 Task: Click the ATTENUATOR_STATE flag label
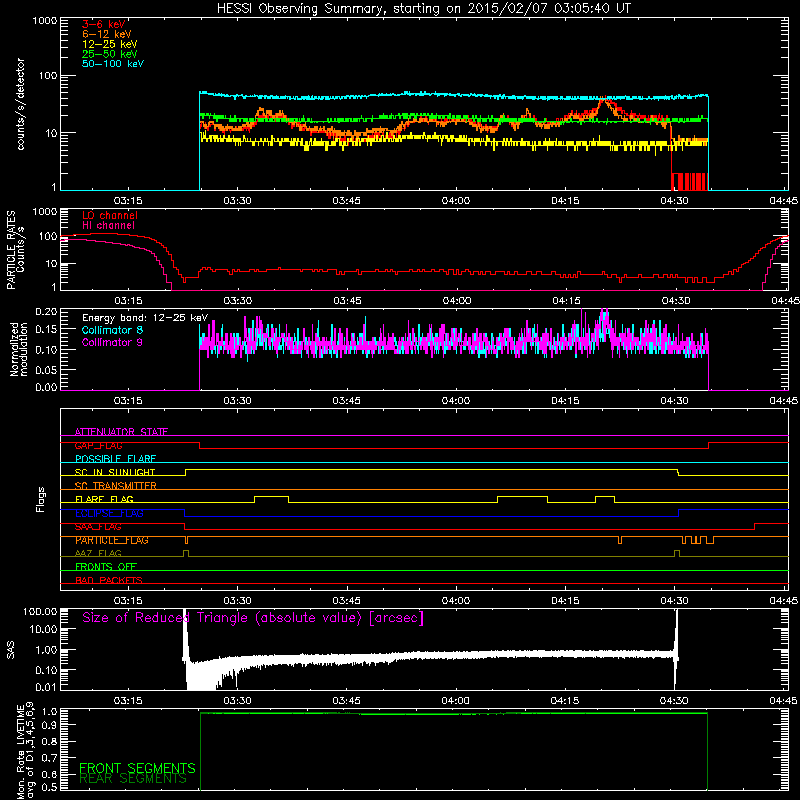click(121, 432)
